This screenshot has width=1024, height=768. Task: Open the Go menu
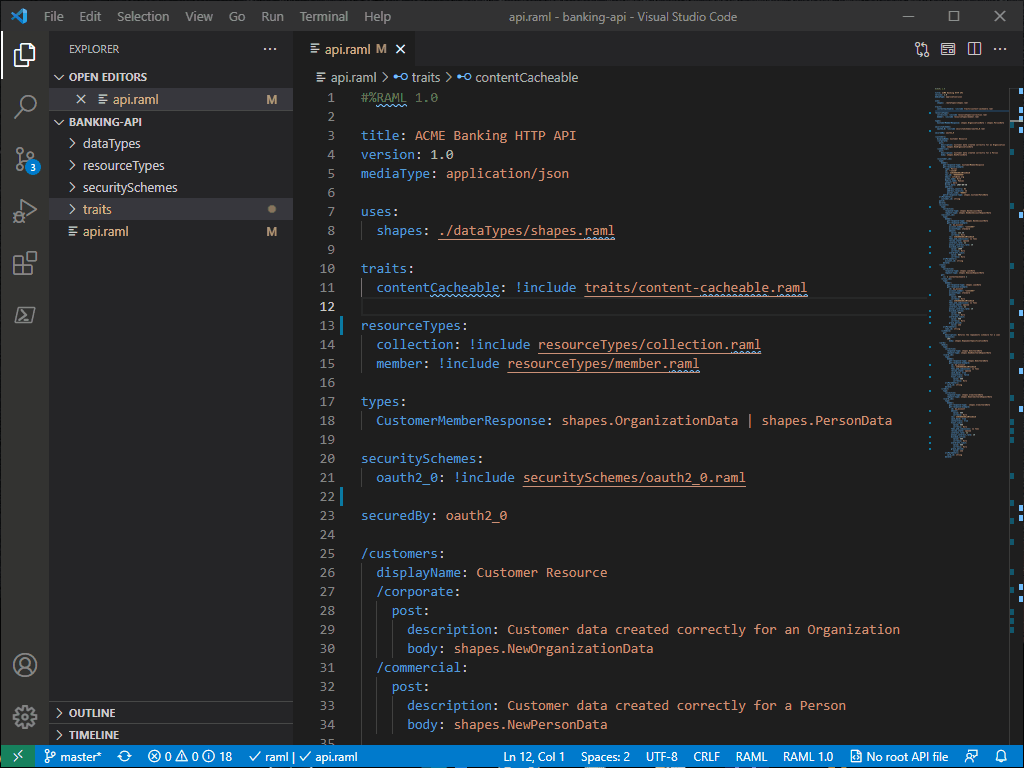237,16
